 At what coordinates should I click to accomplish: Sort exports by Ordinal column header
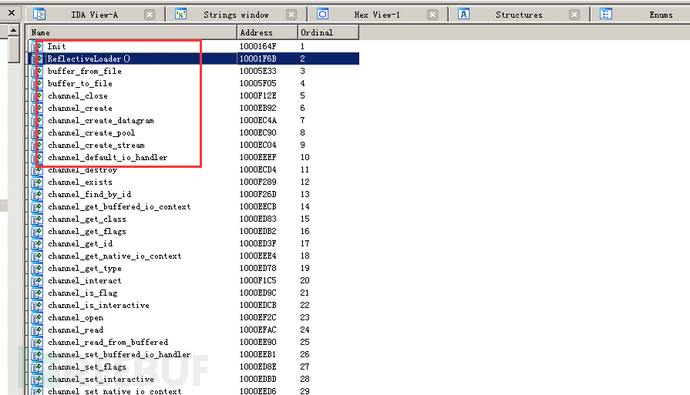point(328,32)
